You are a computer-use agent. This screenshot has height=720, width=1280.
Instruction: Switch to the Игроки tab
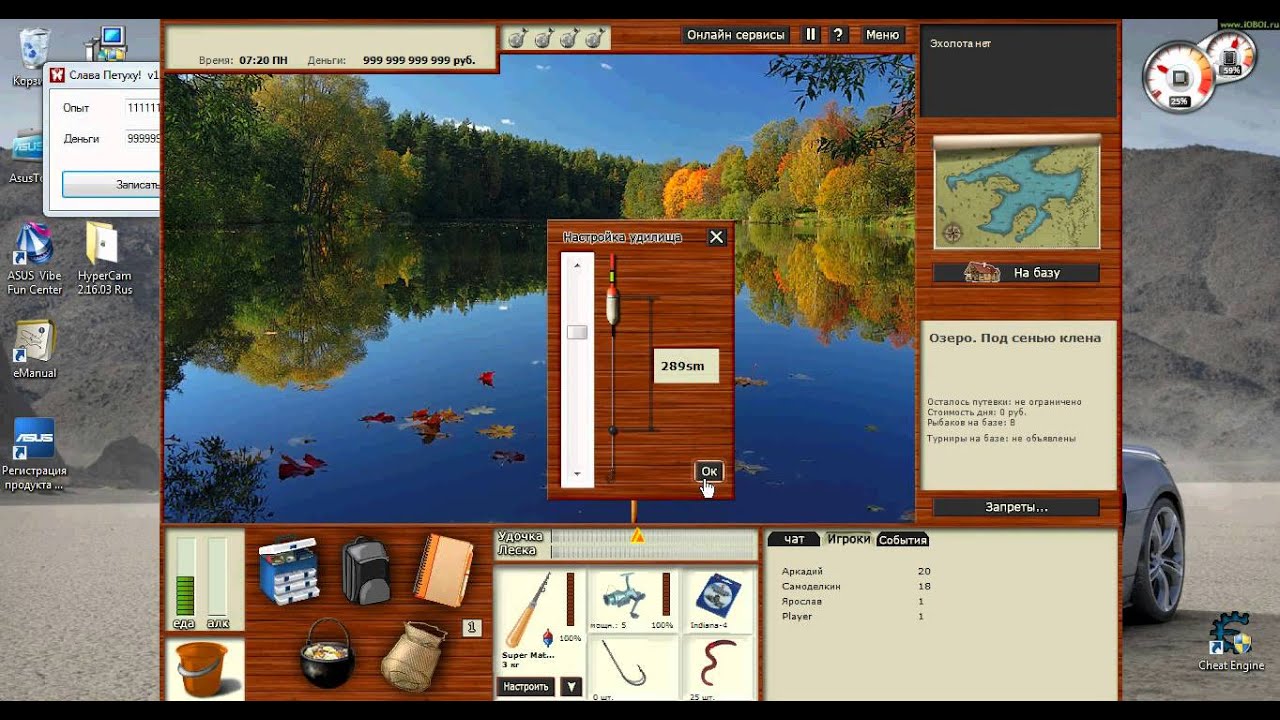tap(848, 539)
